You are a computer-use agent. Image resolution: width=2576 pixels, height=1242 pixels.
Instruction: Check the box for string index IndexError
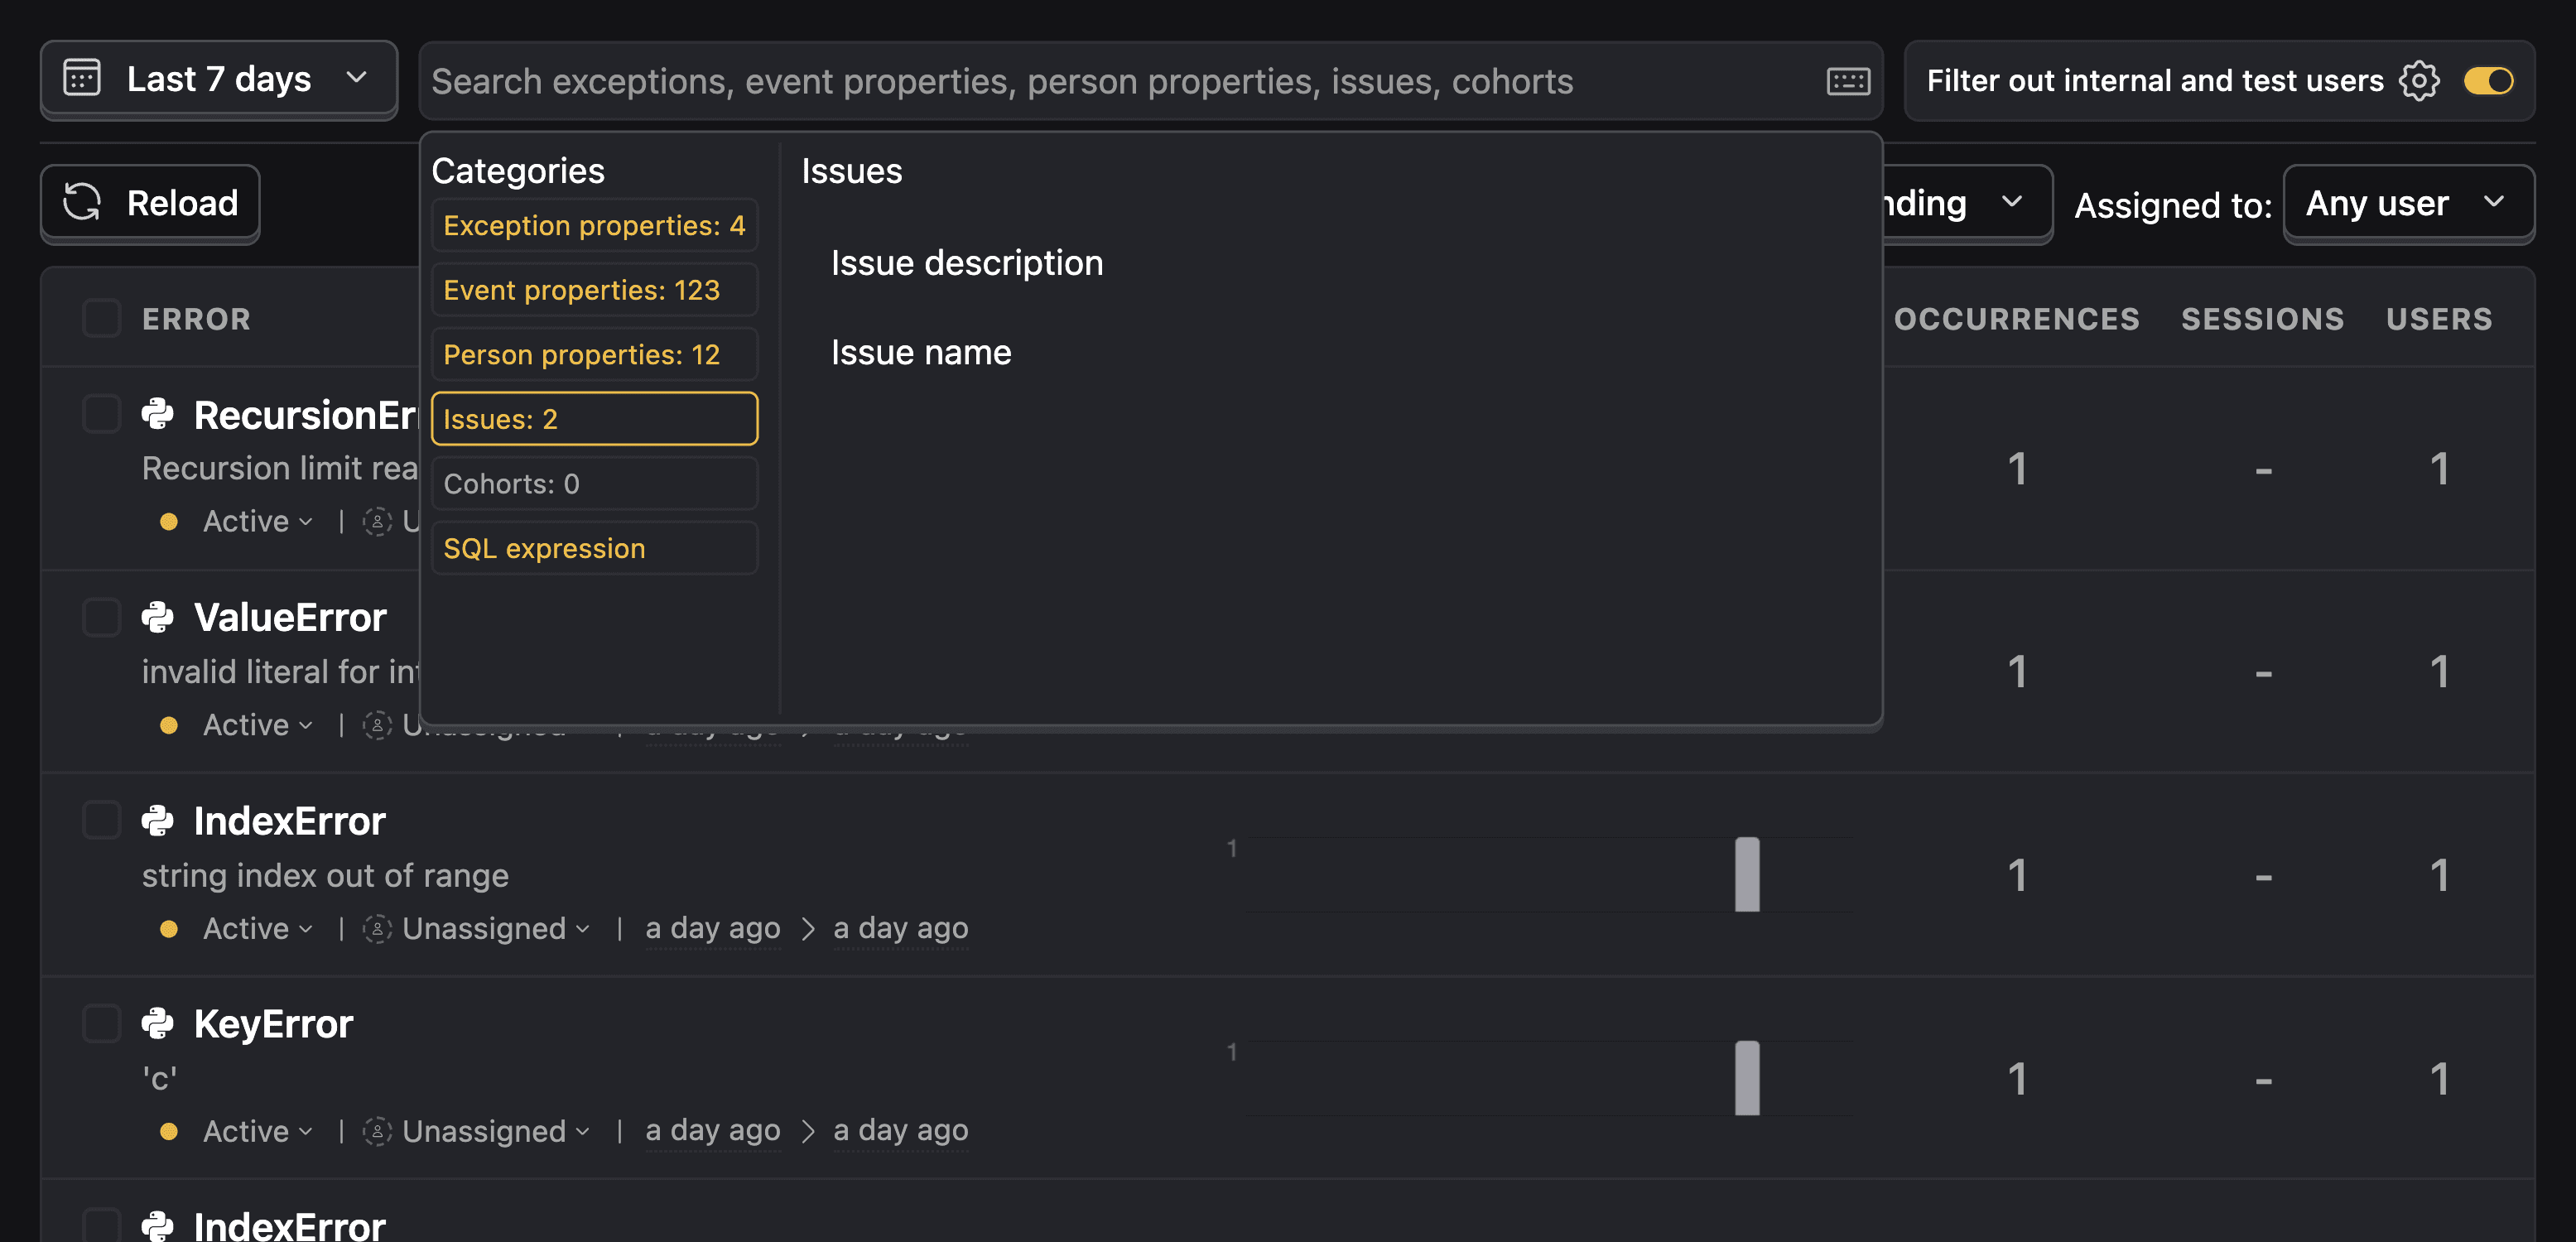101,820
